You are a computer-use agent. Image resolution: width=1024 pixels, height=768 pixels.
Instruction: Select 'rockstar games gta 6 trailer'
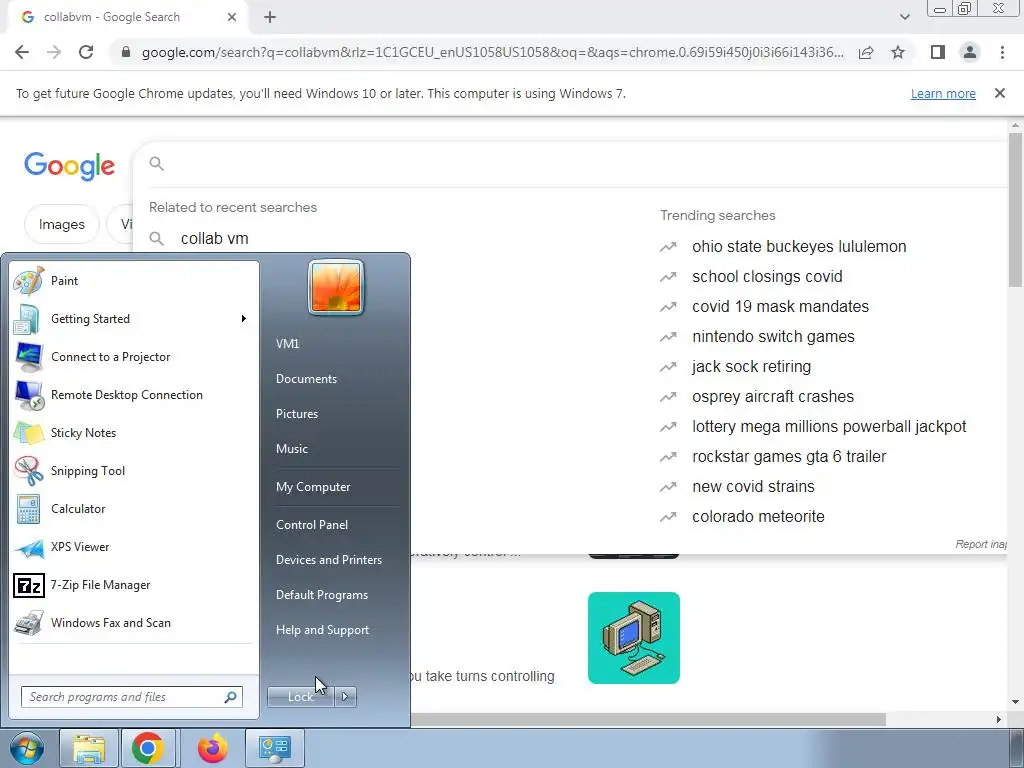pos(789,456)
